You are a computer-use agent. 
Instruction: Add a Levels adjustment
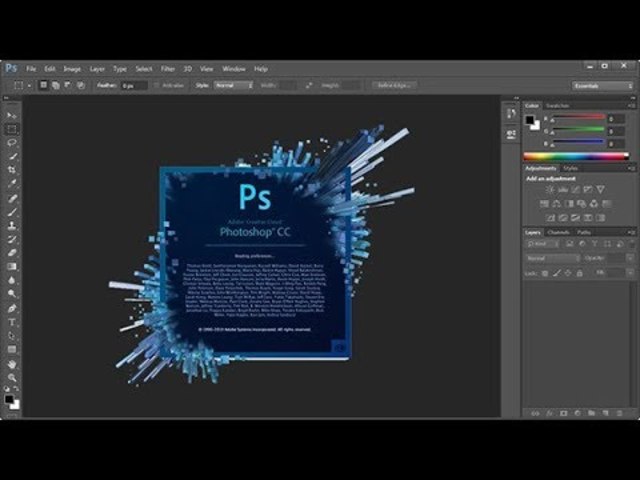[x=563, y=189]
